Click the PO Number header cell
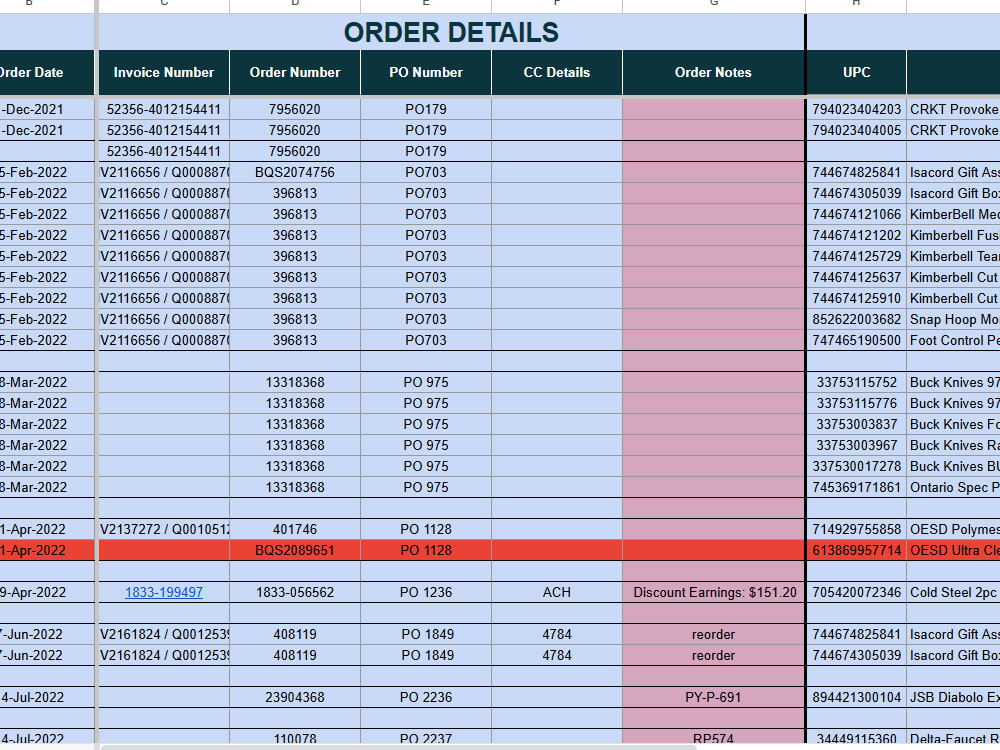The image size is (1000, 750). click(426, 73)
